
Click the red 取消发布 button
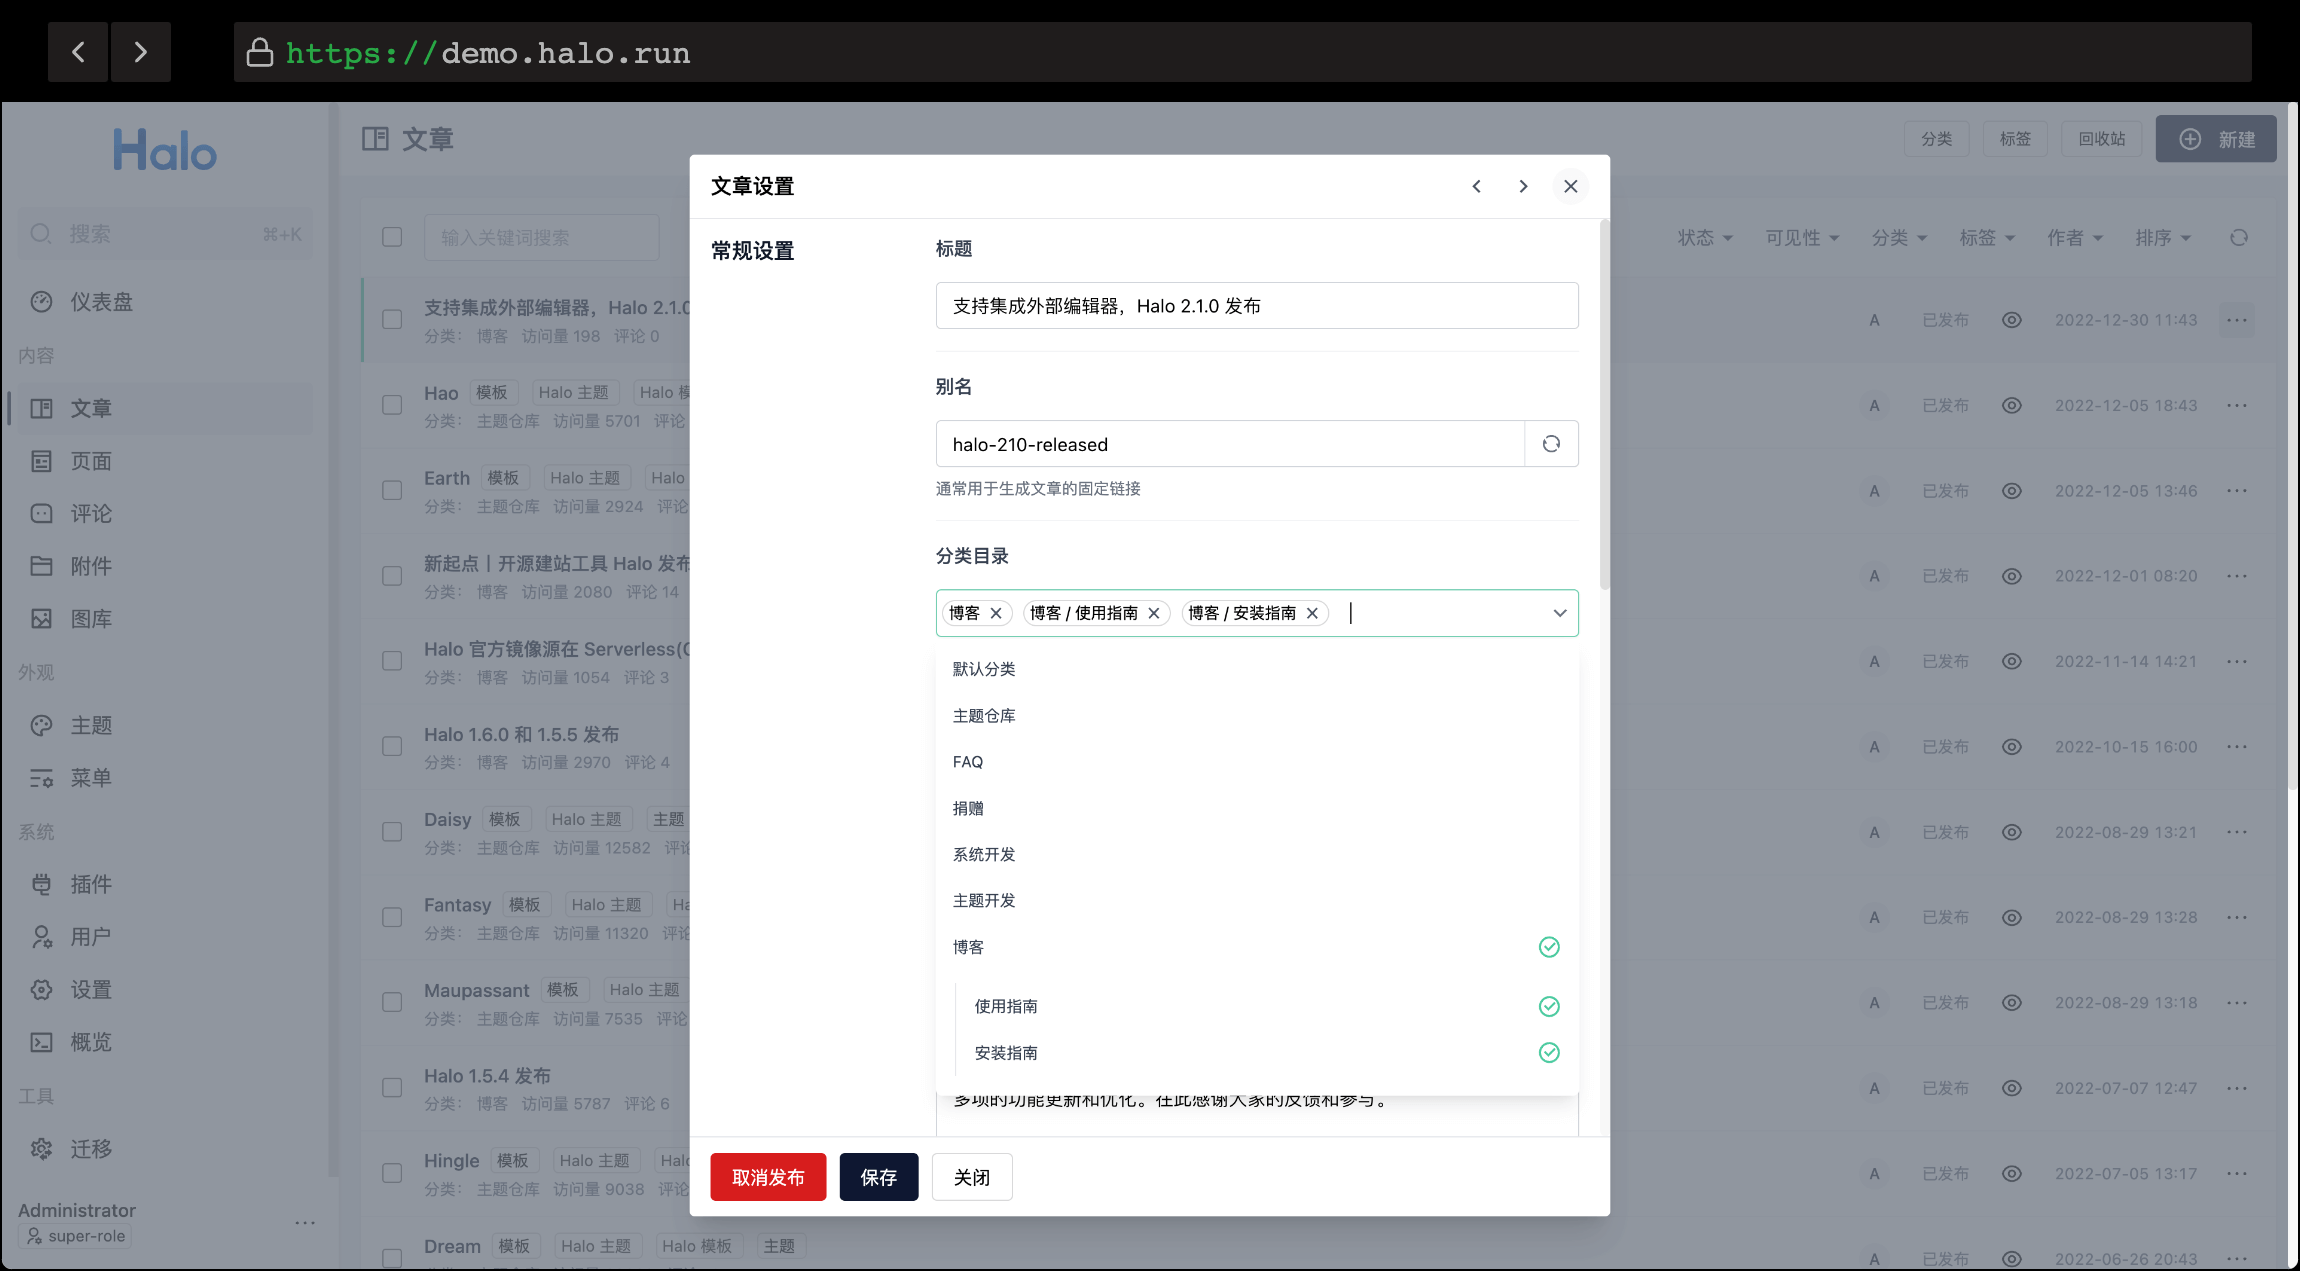coord(768,1177)
